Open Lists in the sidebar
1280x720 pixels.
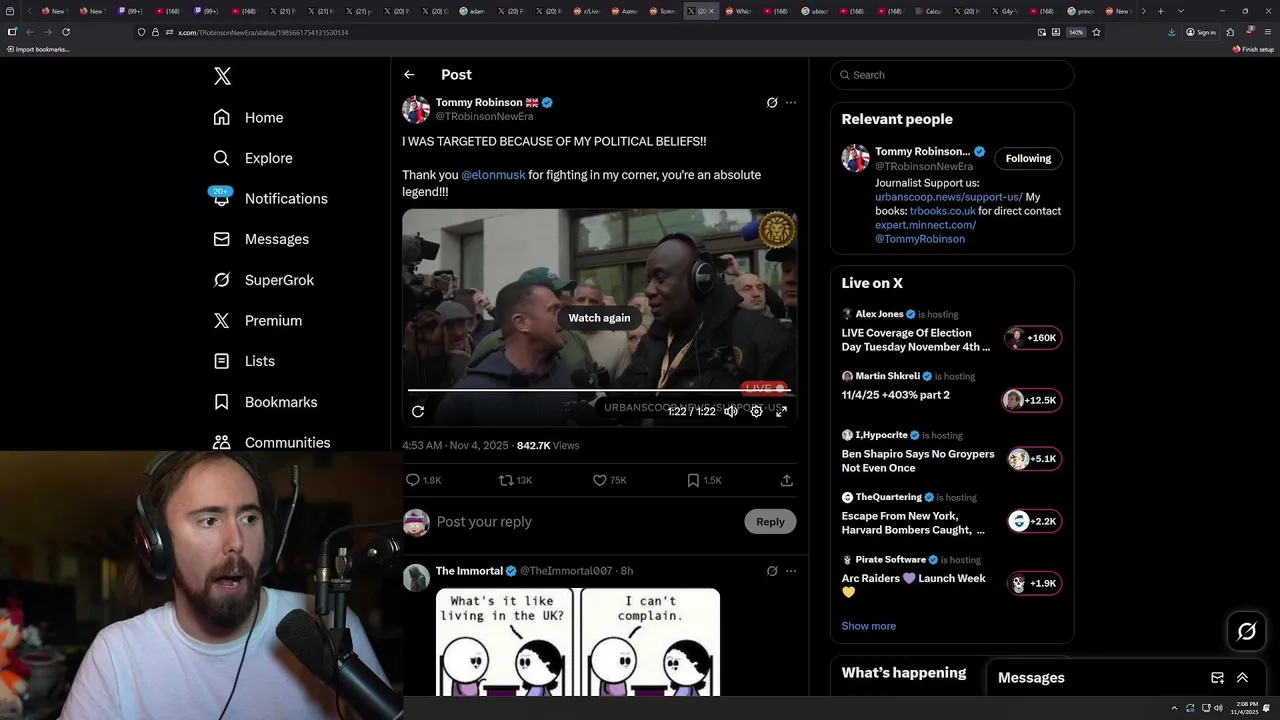click(244, 361)
